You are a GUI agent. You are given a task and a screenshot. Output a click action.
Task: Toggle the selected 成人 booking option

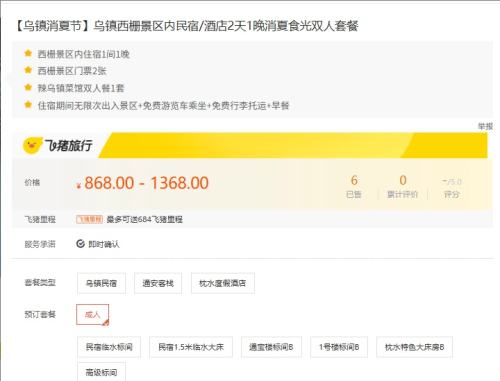pyautogui.click(x=93, y=314)
